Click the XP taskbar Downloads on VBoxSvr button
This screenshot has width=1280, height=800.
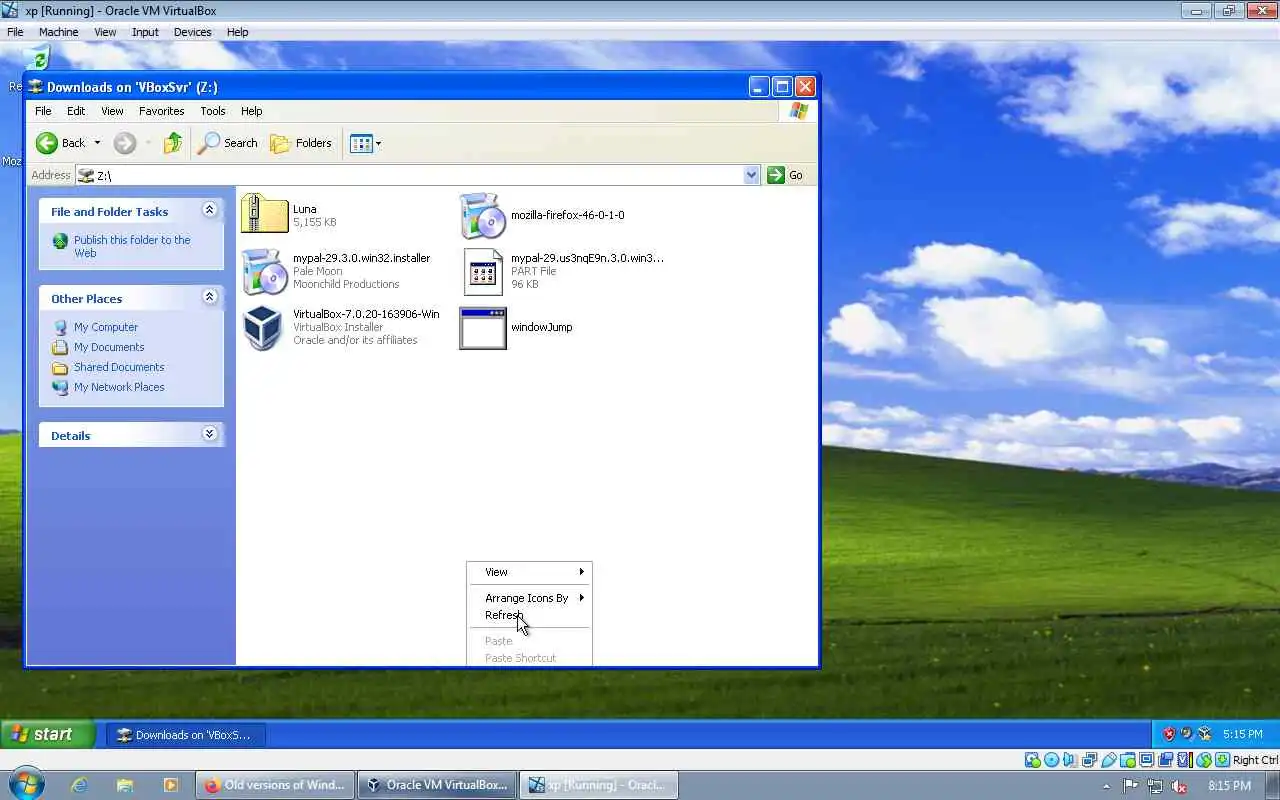tap(186, 735)
